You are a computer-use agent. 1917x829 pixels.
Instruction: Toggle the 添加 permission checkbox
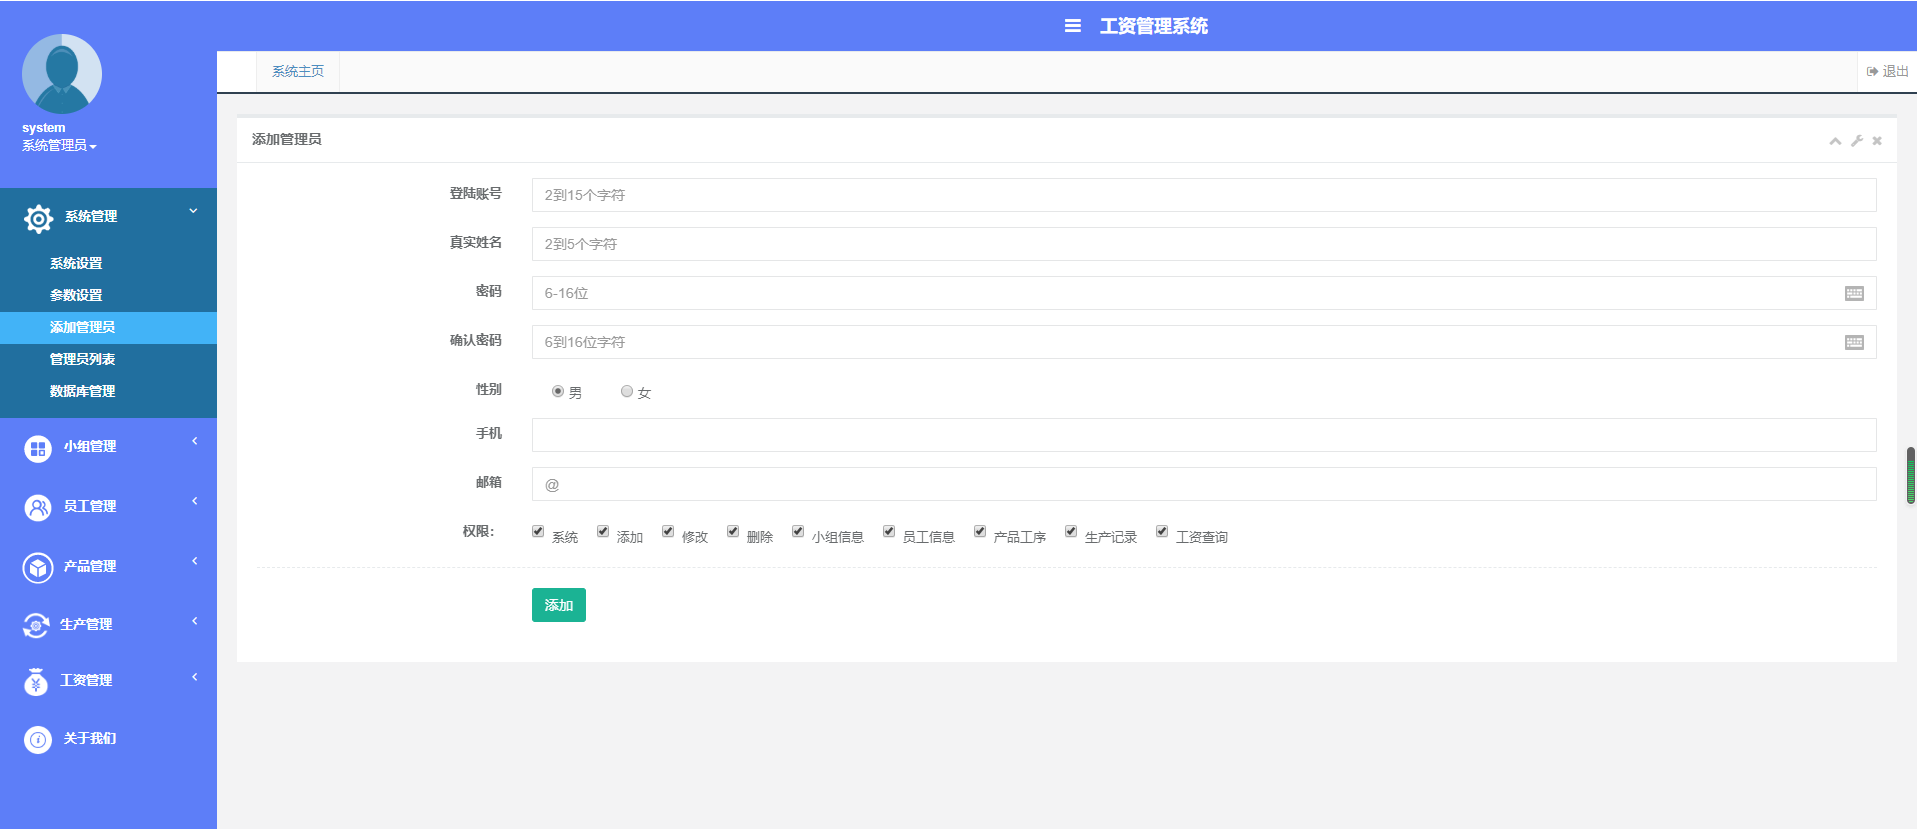click(x=603, y=531)
